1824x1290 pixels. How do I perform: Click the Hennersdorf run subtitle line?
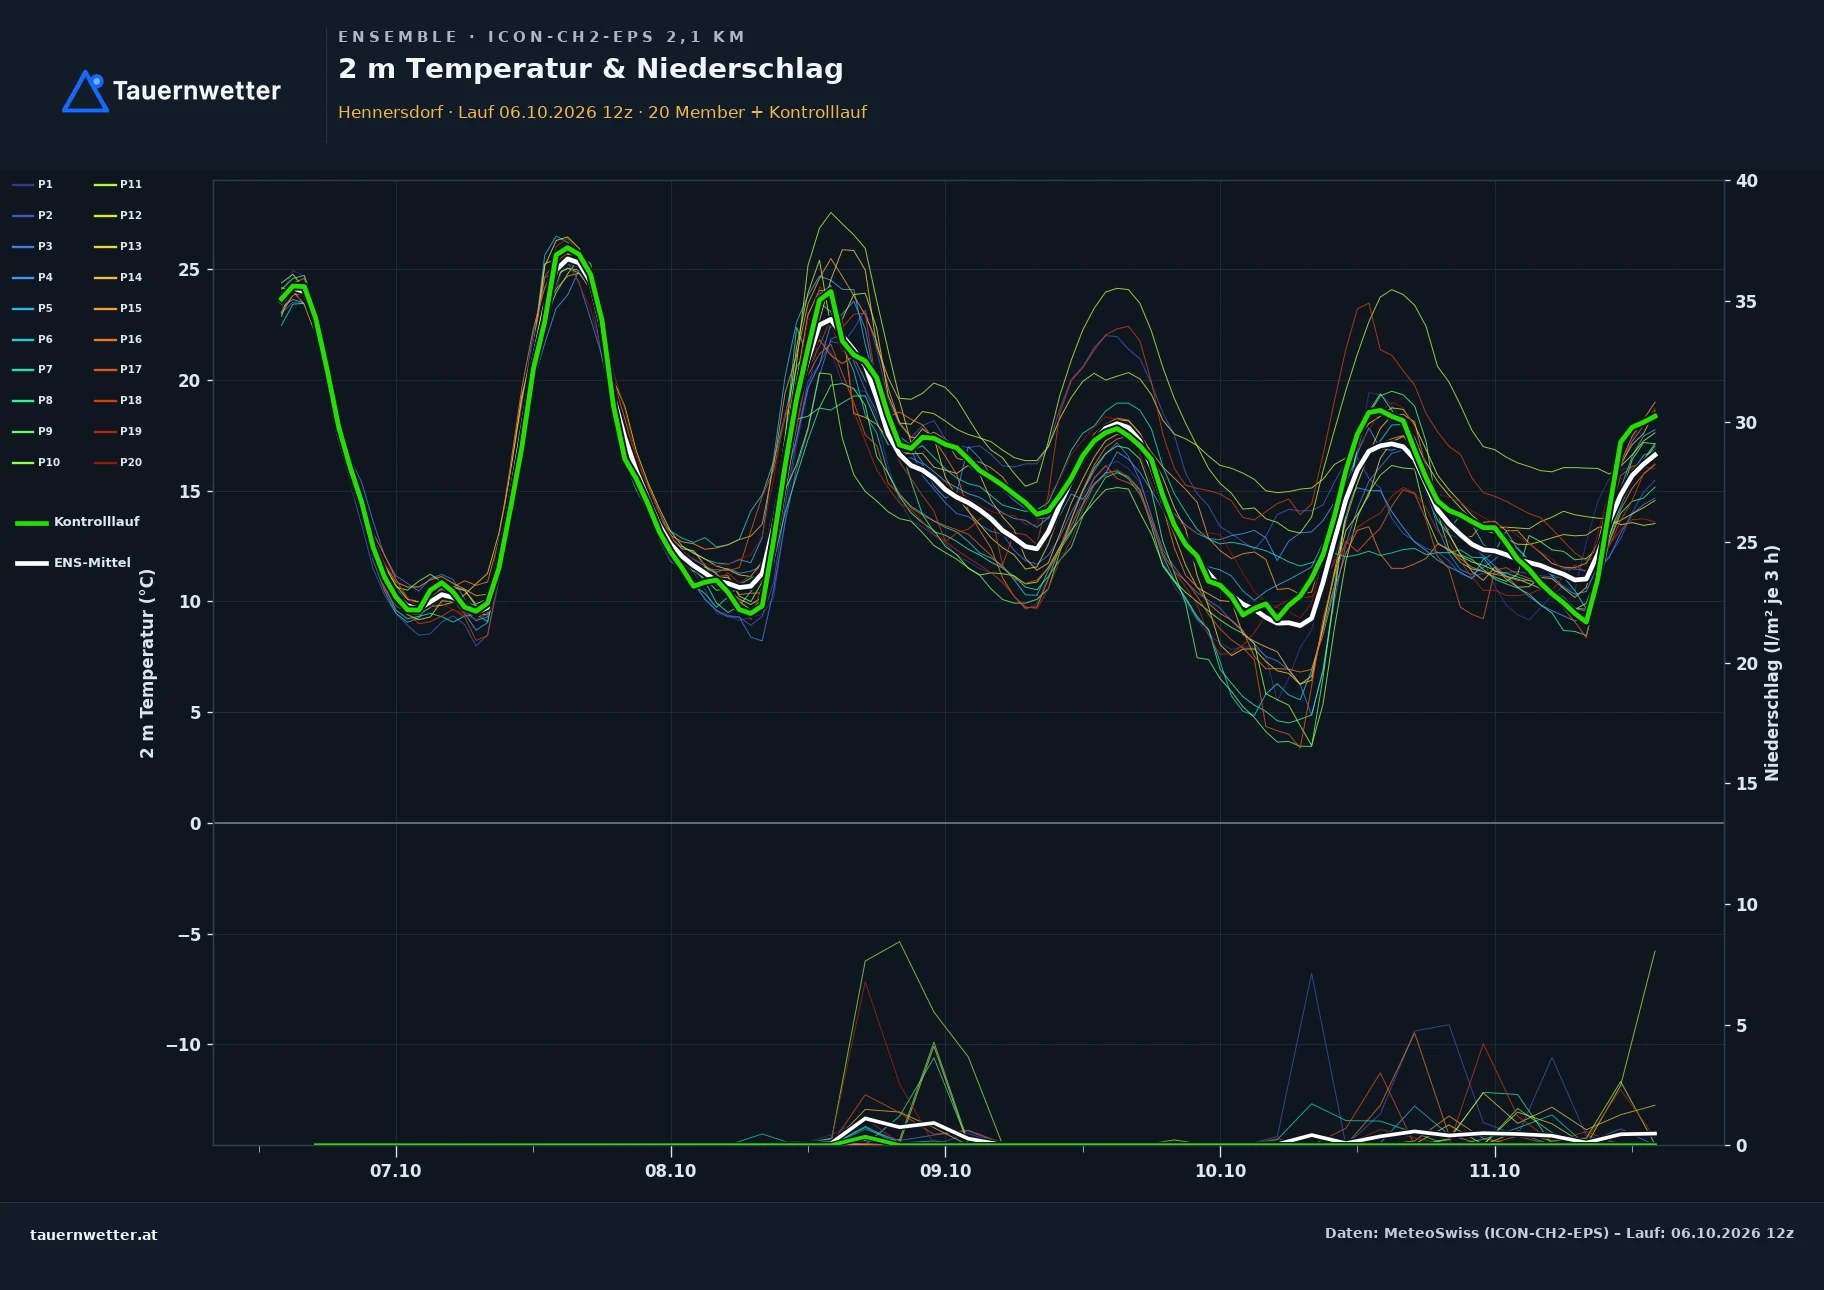(602, 112)
